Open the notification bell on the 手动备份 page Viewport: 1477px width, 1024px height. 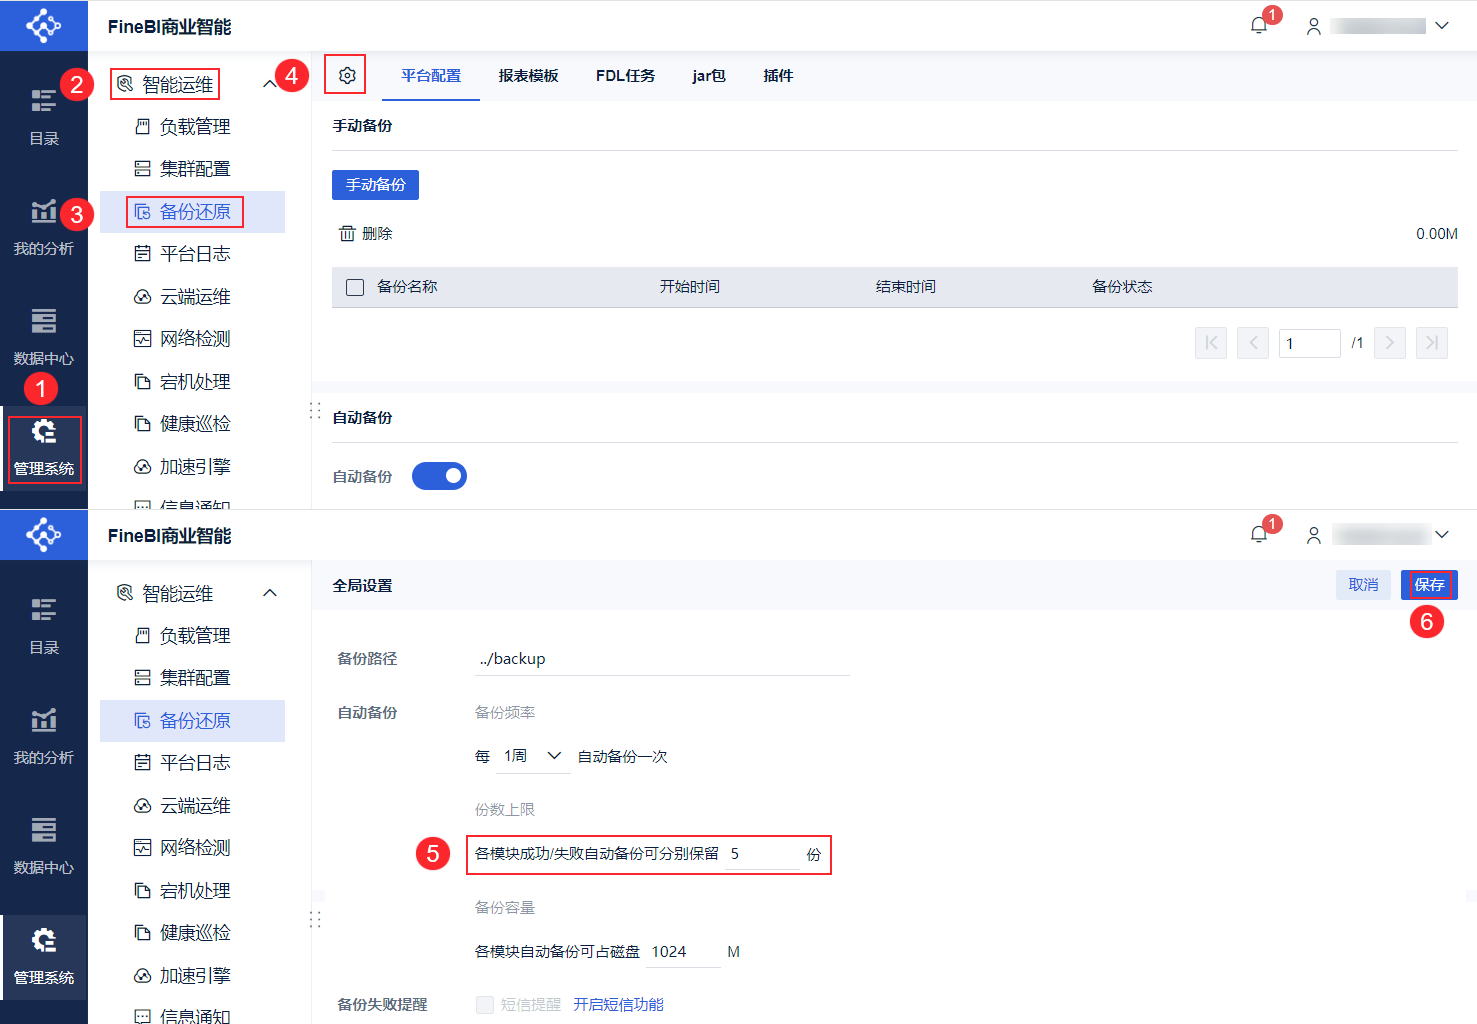pyautogui.click(x=1259, y=25)
